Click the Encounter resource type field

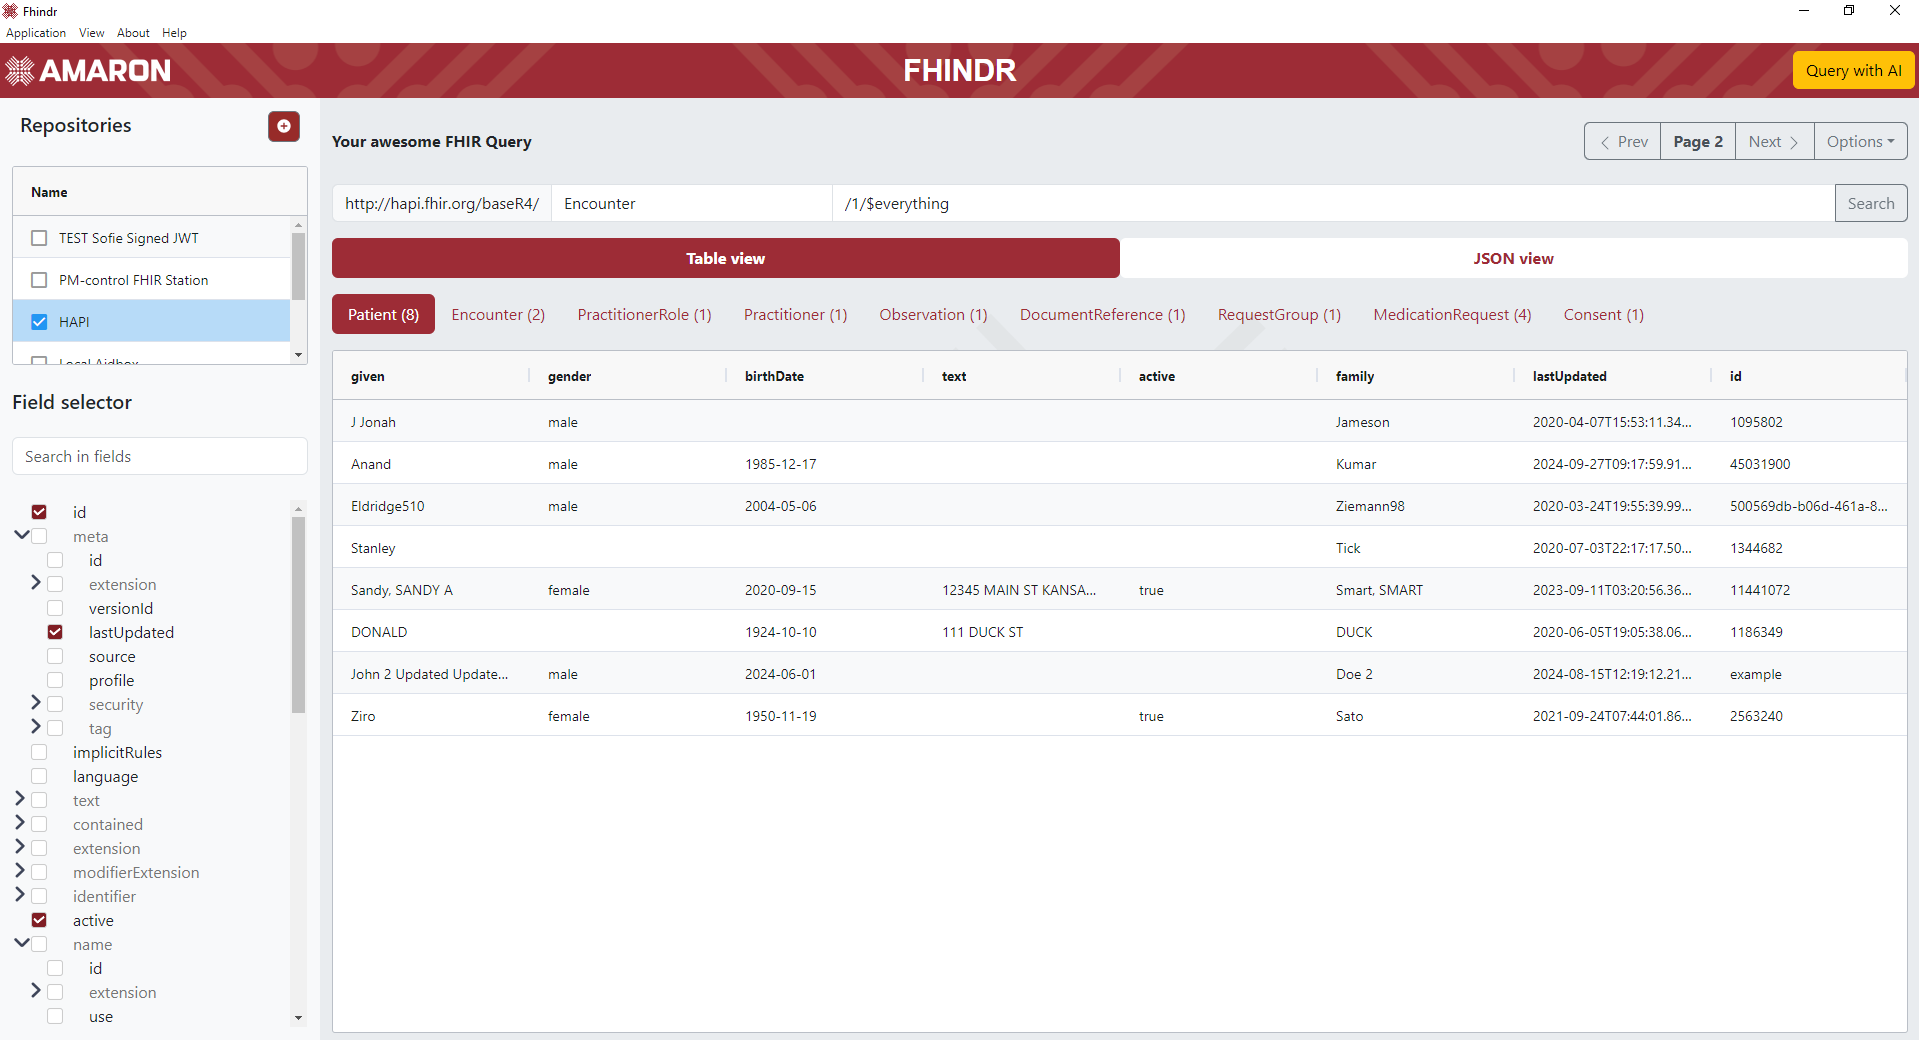[x=692, y=203]
